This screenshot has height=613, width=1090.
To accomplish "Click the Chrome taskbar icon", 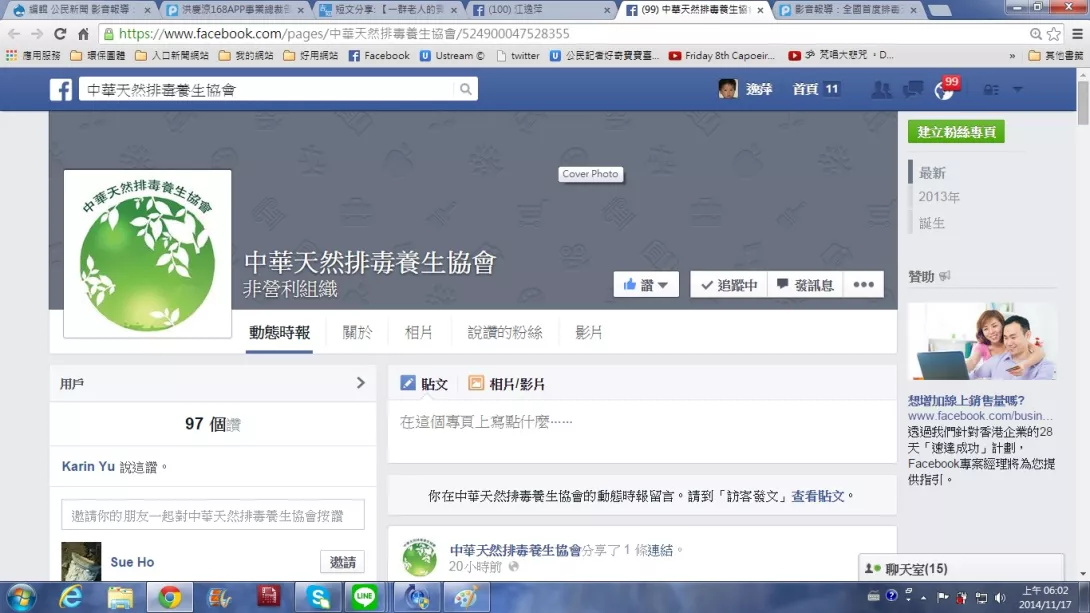I will (x=169, y=597).
